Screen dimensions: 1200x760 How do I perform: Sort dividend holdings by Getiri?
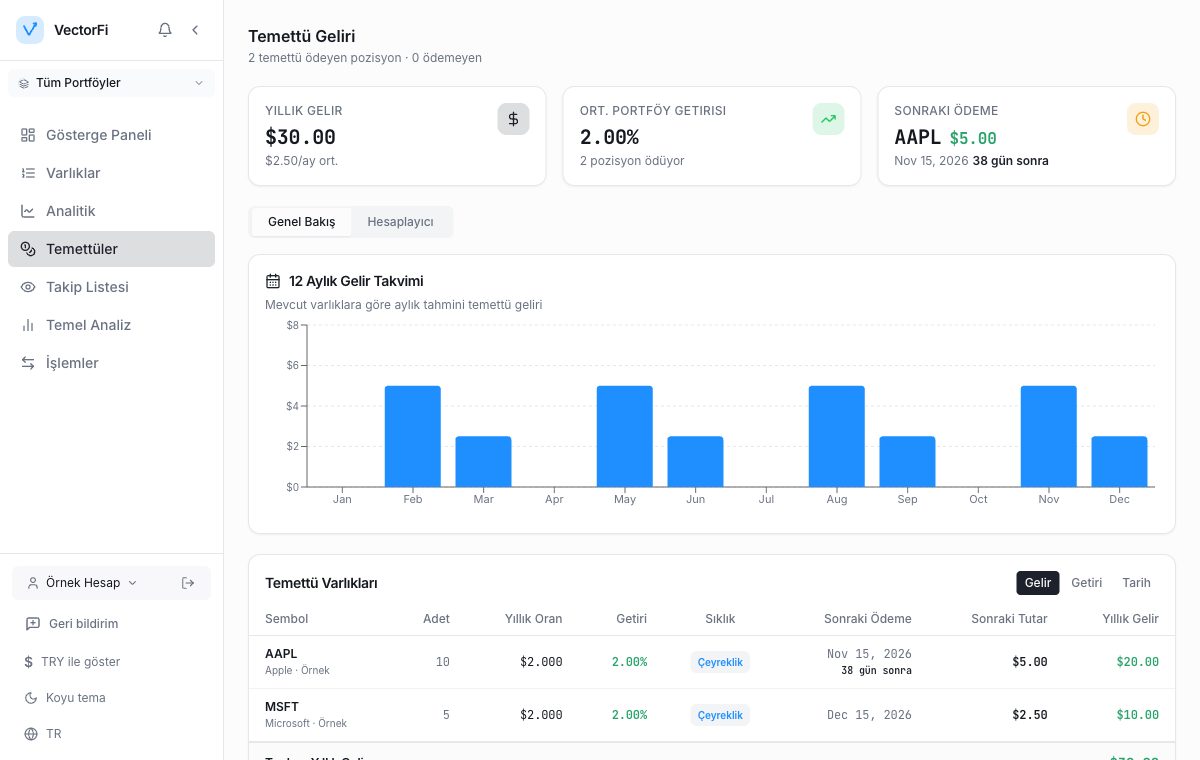click(1086, 583)
